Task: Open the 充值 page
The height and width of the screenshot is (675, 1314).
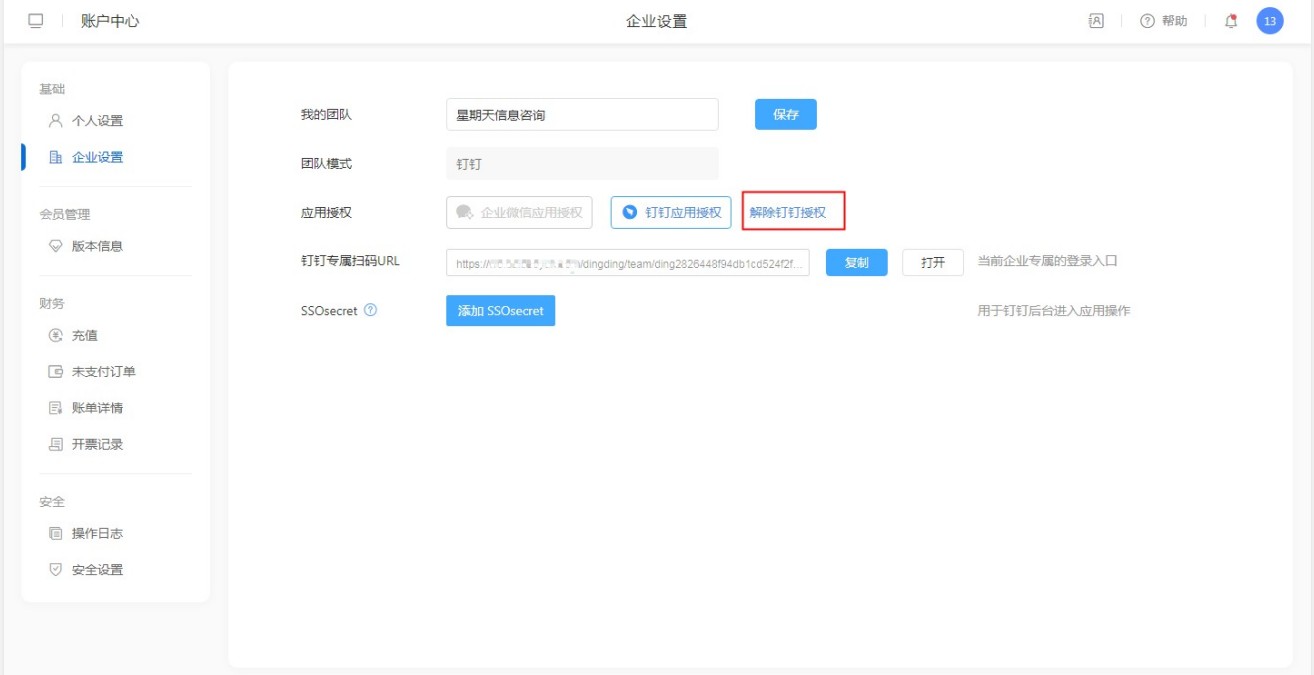Action: 85,335
